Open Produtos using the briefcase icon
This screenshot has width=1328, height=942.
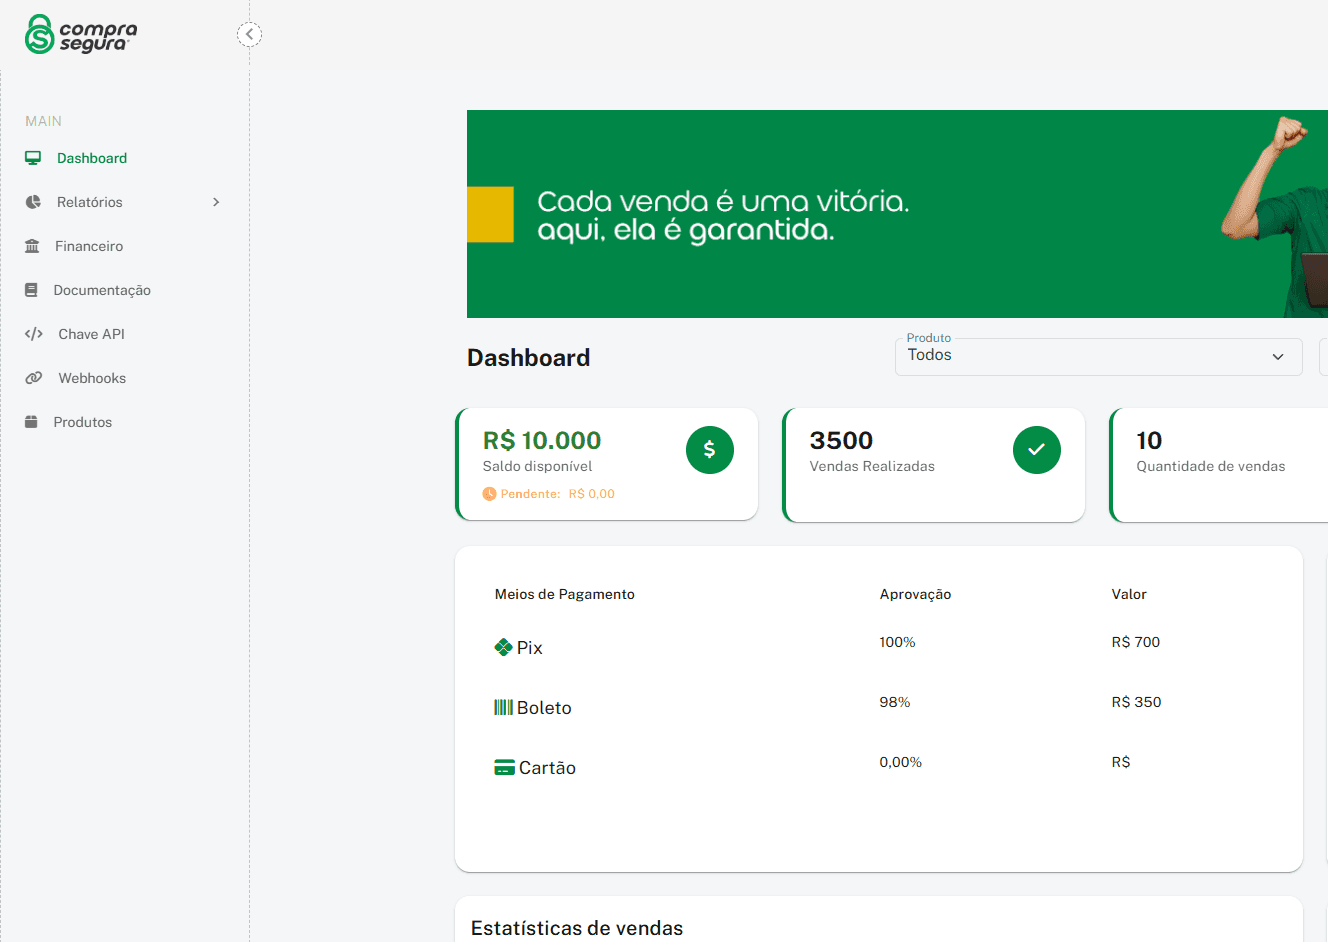[33, 421]
